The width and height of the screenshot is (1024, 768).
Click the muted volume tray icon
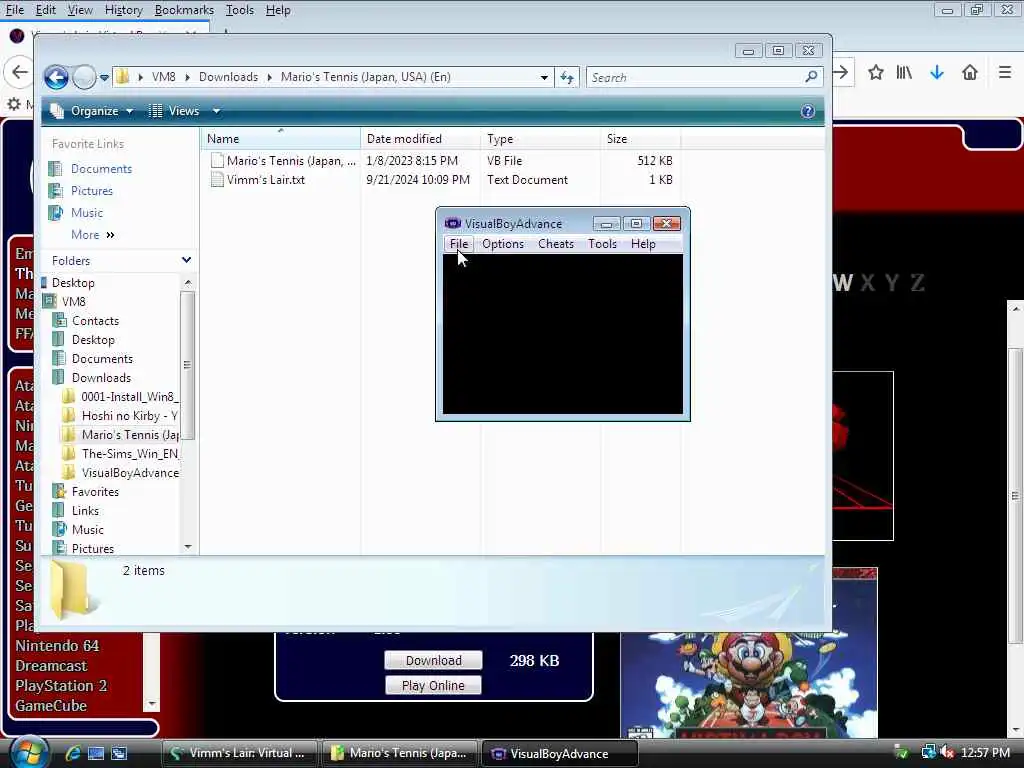click(x=947, y=753)
